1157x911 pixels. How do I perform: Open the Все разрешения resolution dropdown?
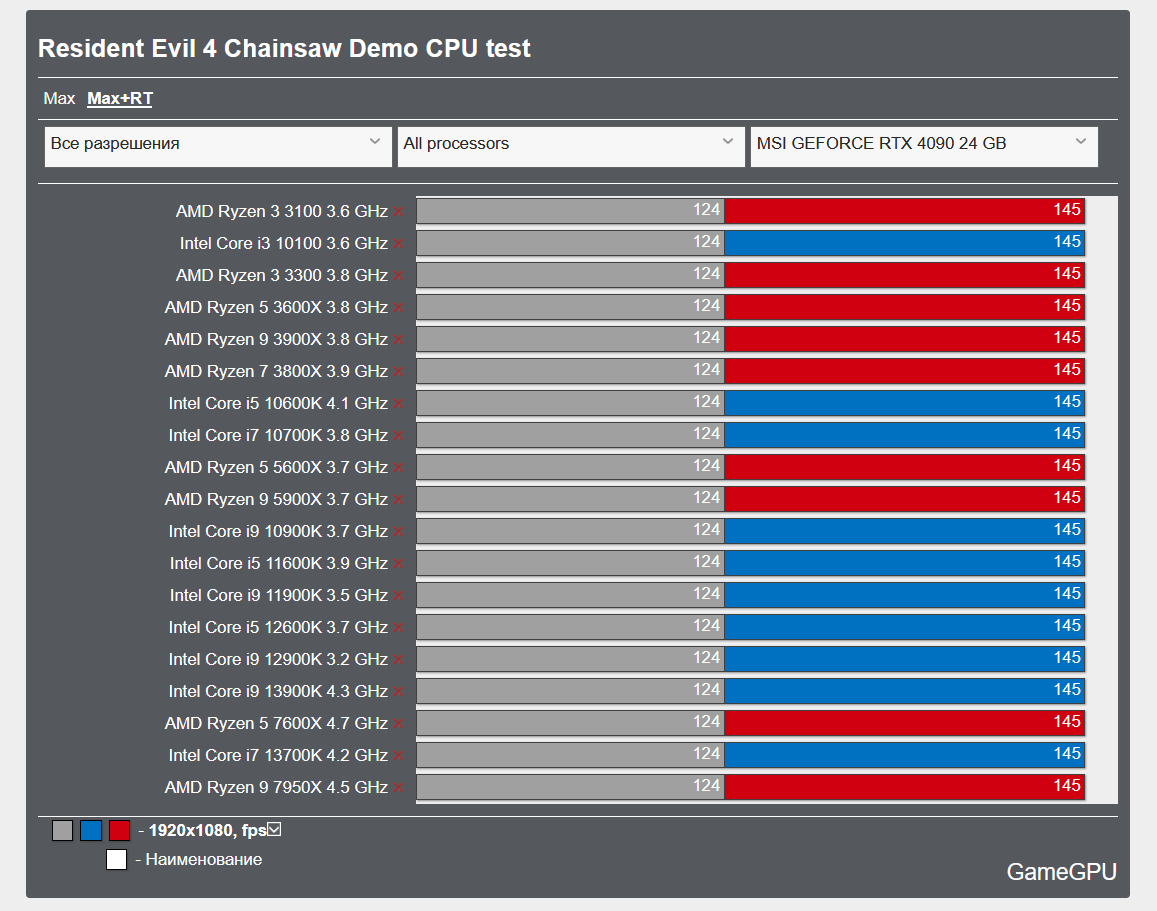pos(218,146)
